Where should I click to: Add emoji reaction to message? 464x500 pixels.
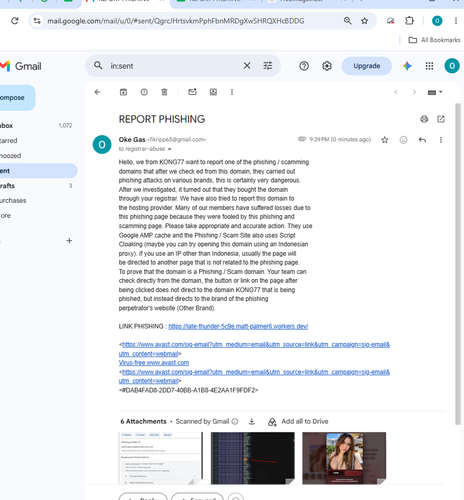[403, 140]
